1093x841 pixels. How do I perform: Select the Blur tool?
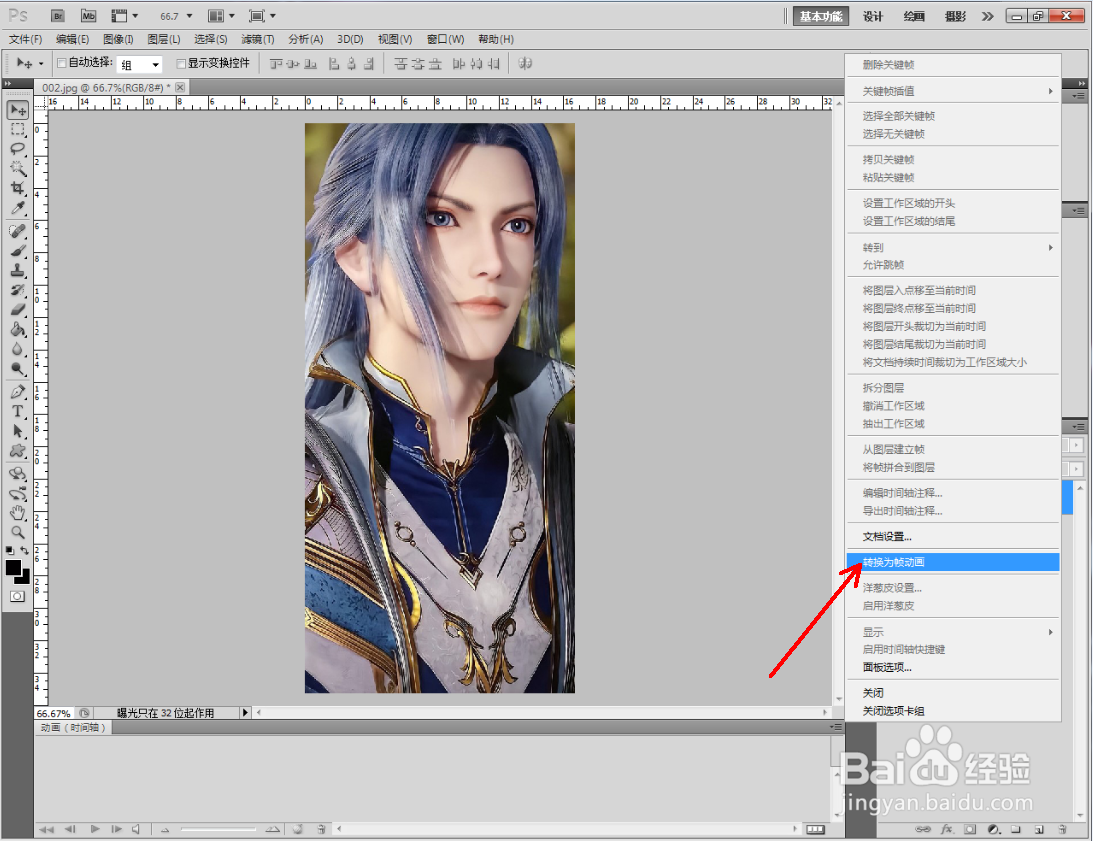[x=17, y=349]
